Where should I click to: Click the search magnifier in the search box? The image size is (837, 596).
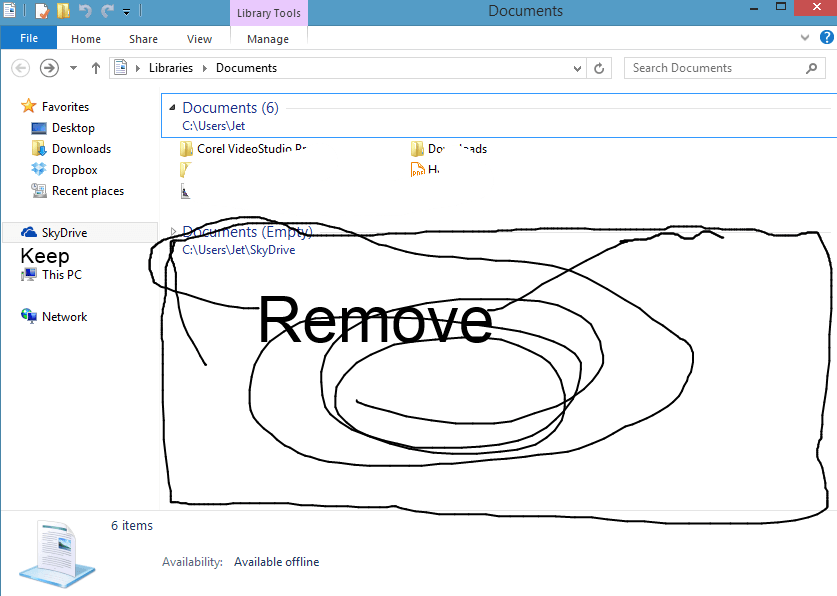[812, 67]
